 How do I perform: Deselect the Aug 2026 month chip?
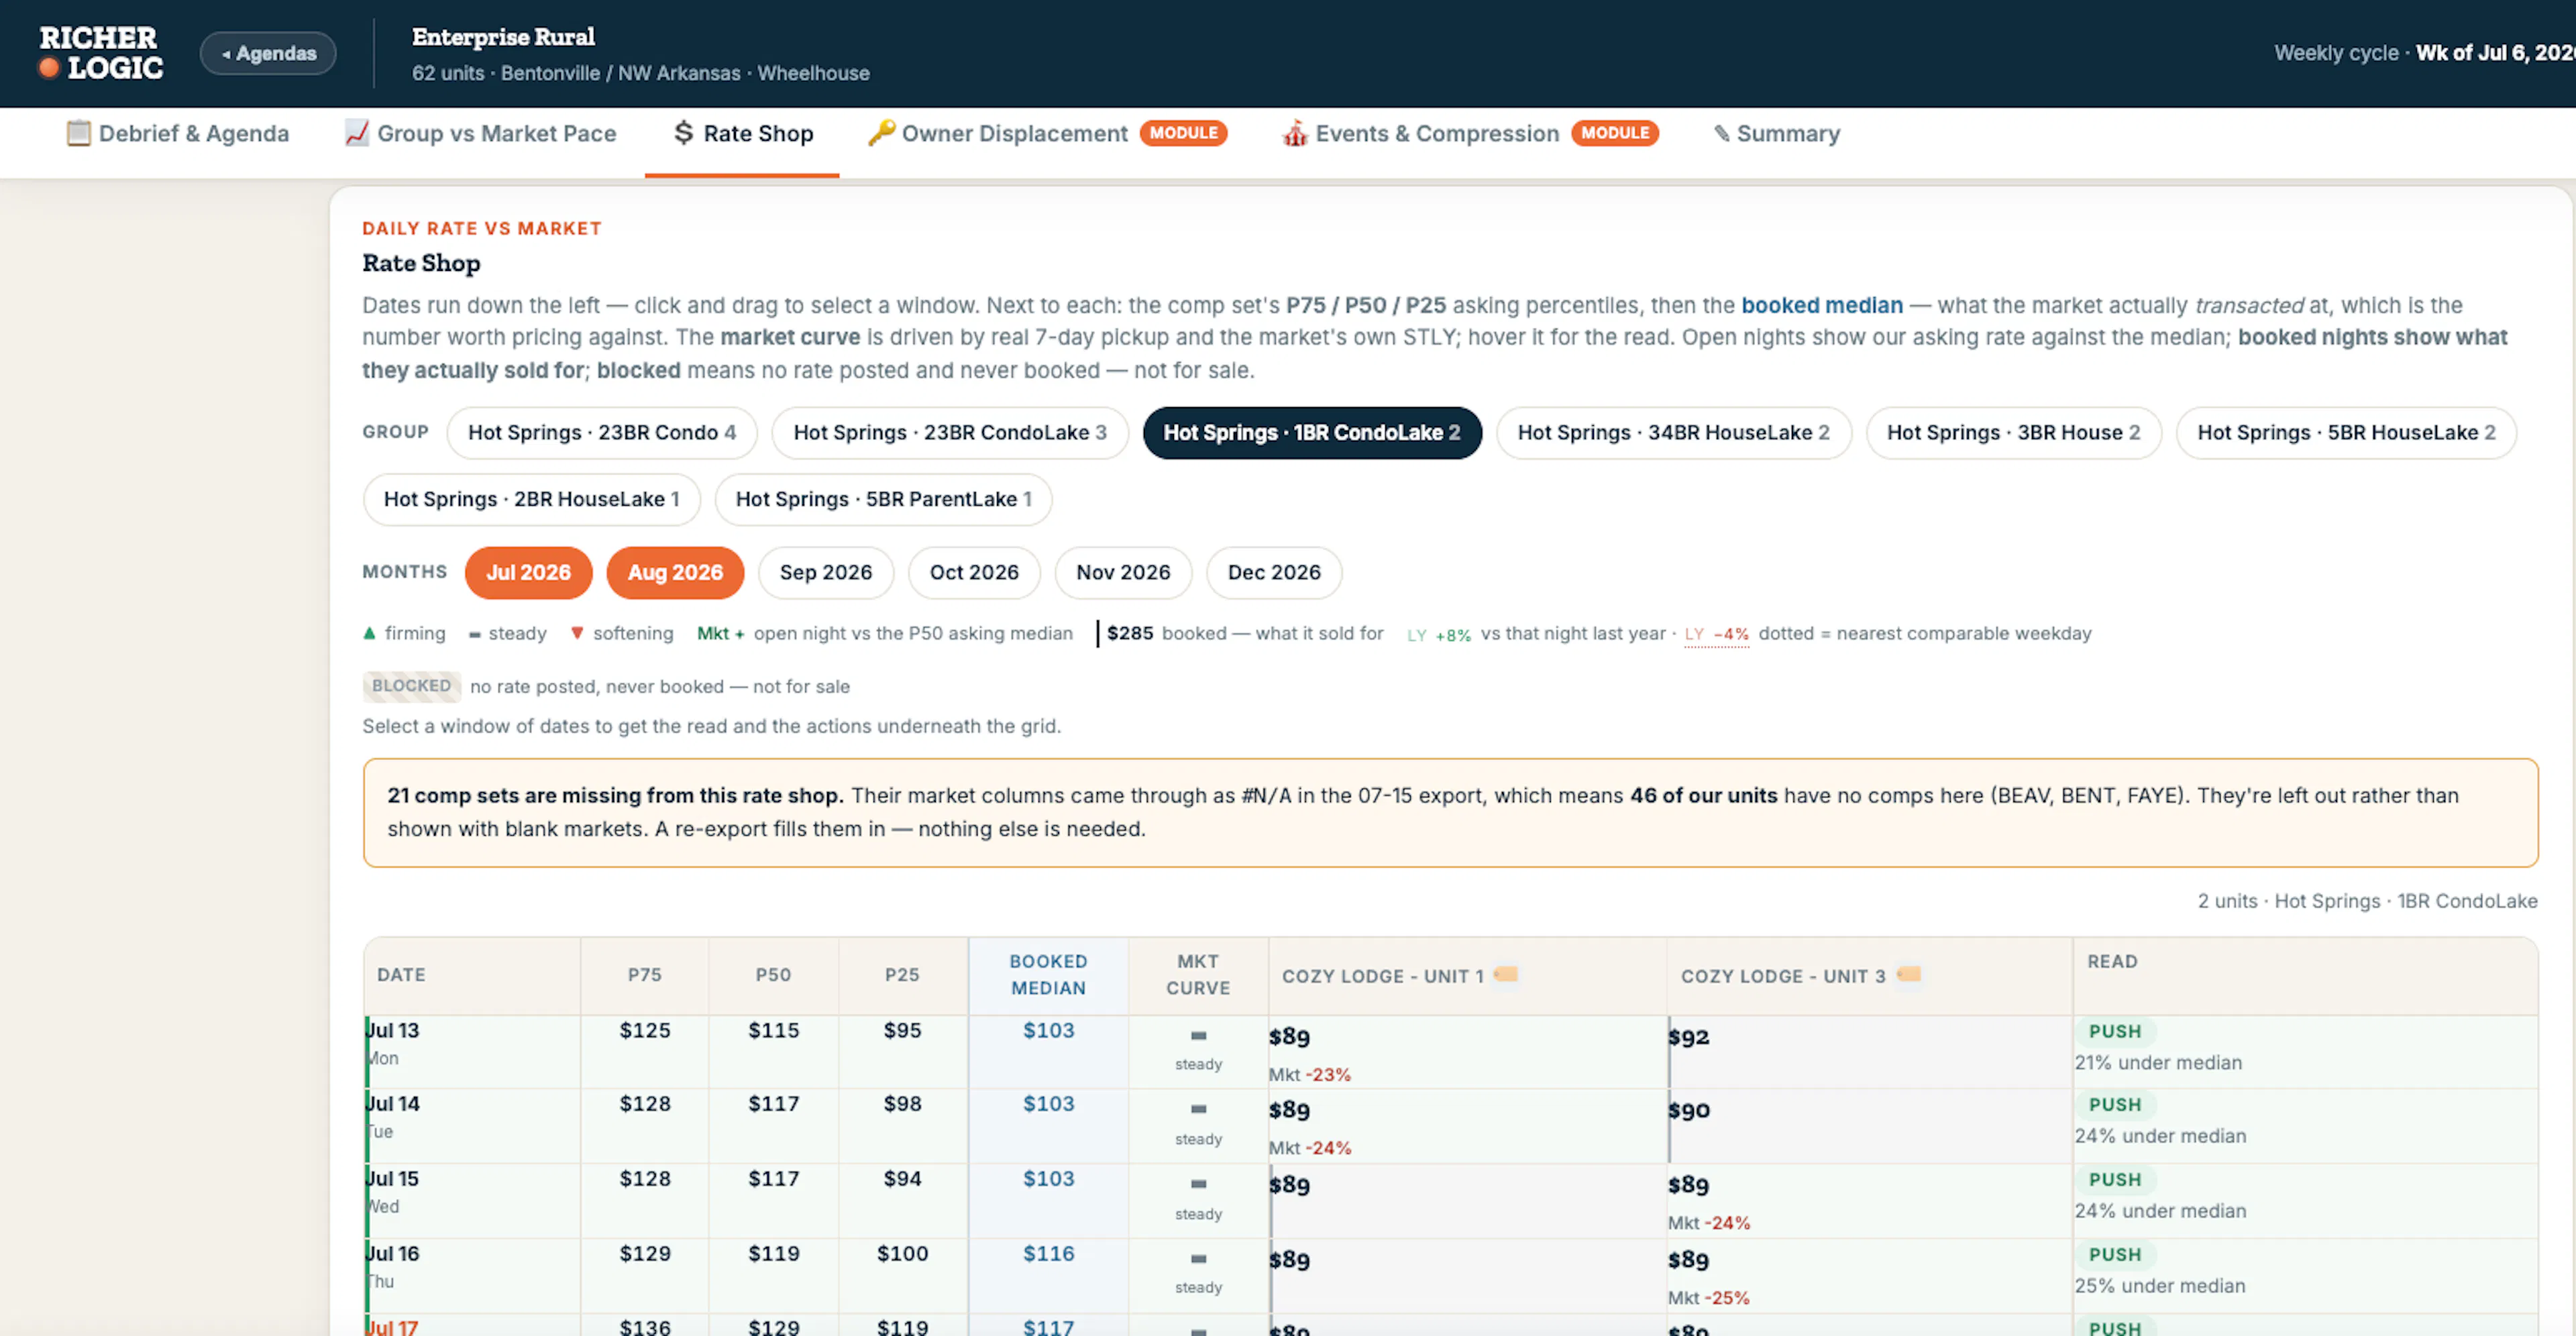675,573
